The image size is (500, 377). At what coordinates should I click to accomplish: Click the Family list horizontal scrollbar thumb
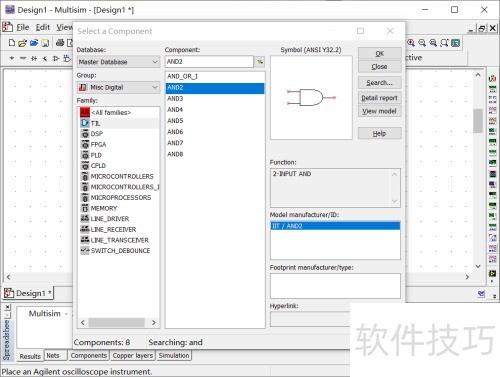(116, 322)
